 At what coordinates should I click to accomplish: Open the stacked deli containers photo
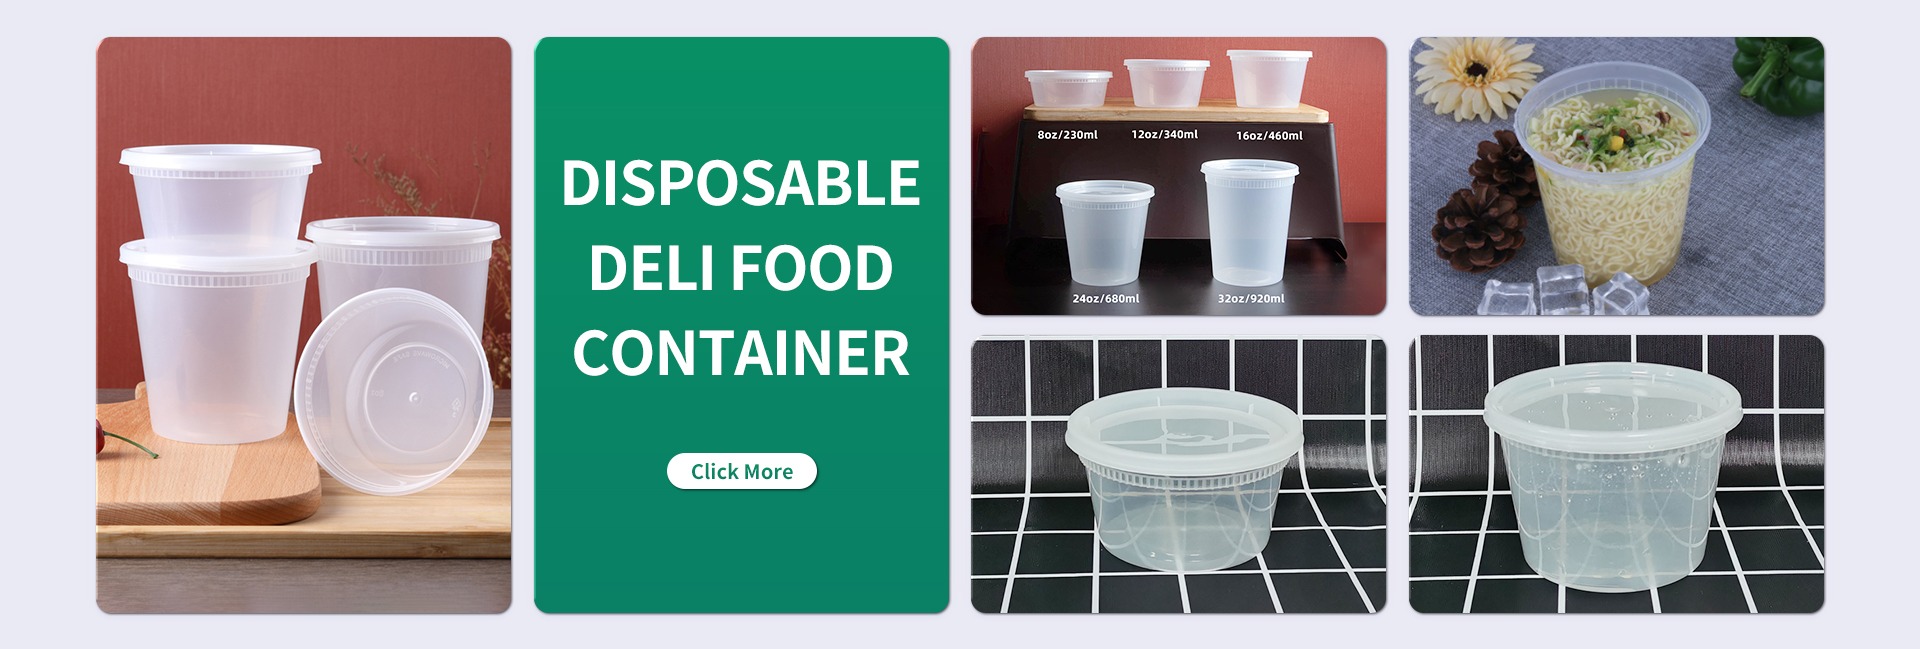(x=304, y=325)
